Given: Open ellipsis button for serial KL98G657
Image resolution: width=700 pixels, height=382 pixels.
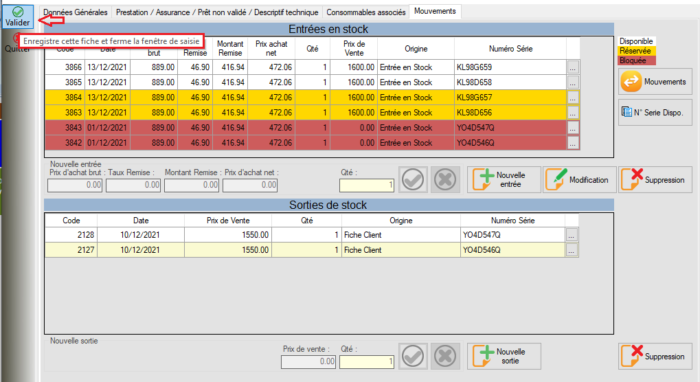Looking at the screenshot, I should tap(573, 98).
